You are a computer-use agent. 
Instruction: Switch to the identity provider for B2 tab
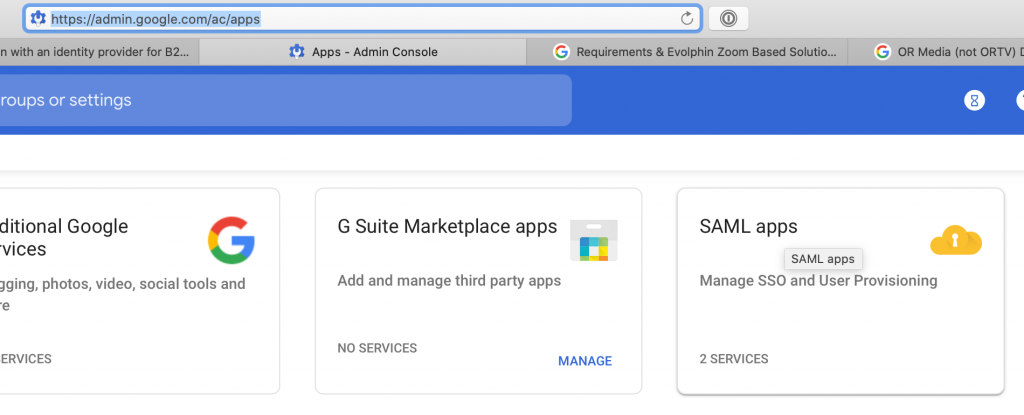point(98,52)
